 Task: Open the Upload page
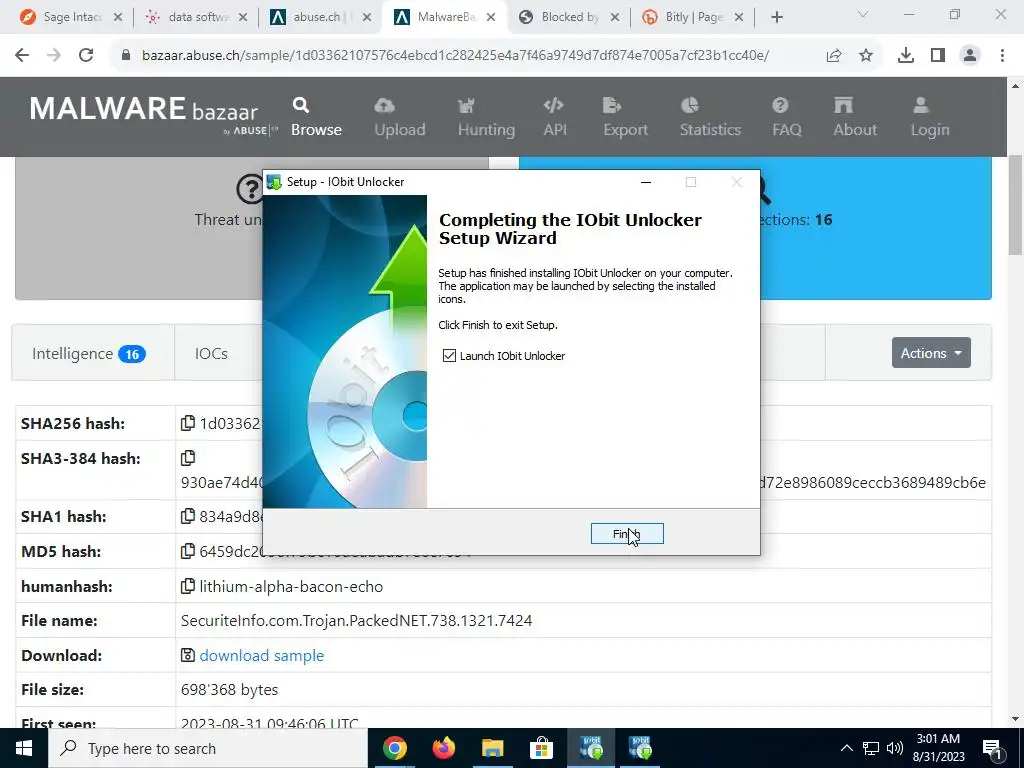click(400, 118)
